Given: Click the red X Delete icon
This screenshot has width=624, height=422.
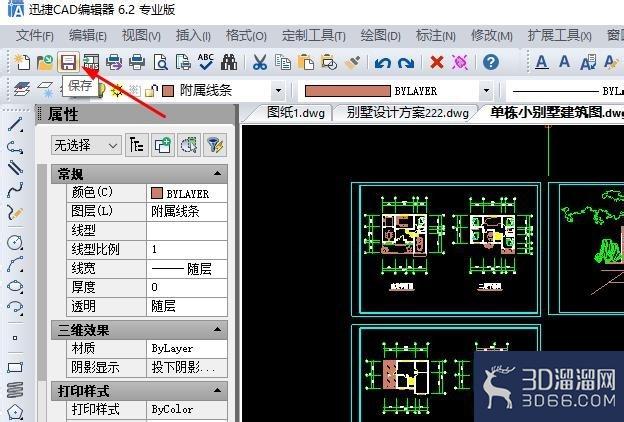Looking at the screenshot, I should tap(437, 62).
